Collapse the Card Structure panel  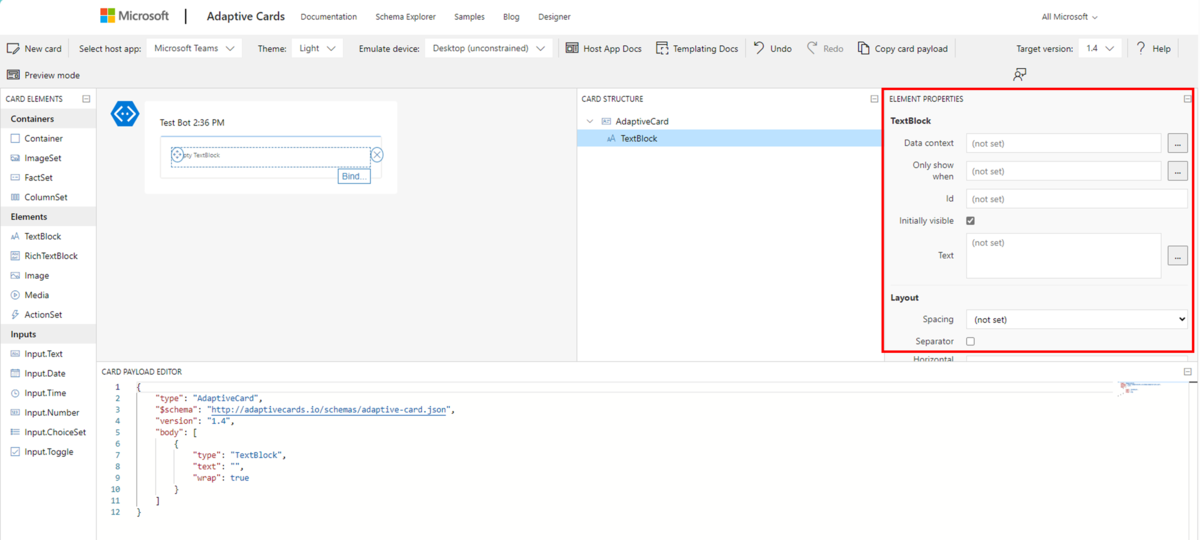point(874,99)
